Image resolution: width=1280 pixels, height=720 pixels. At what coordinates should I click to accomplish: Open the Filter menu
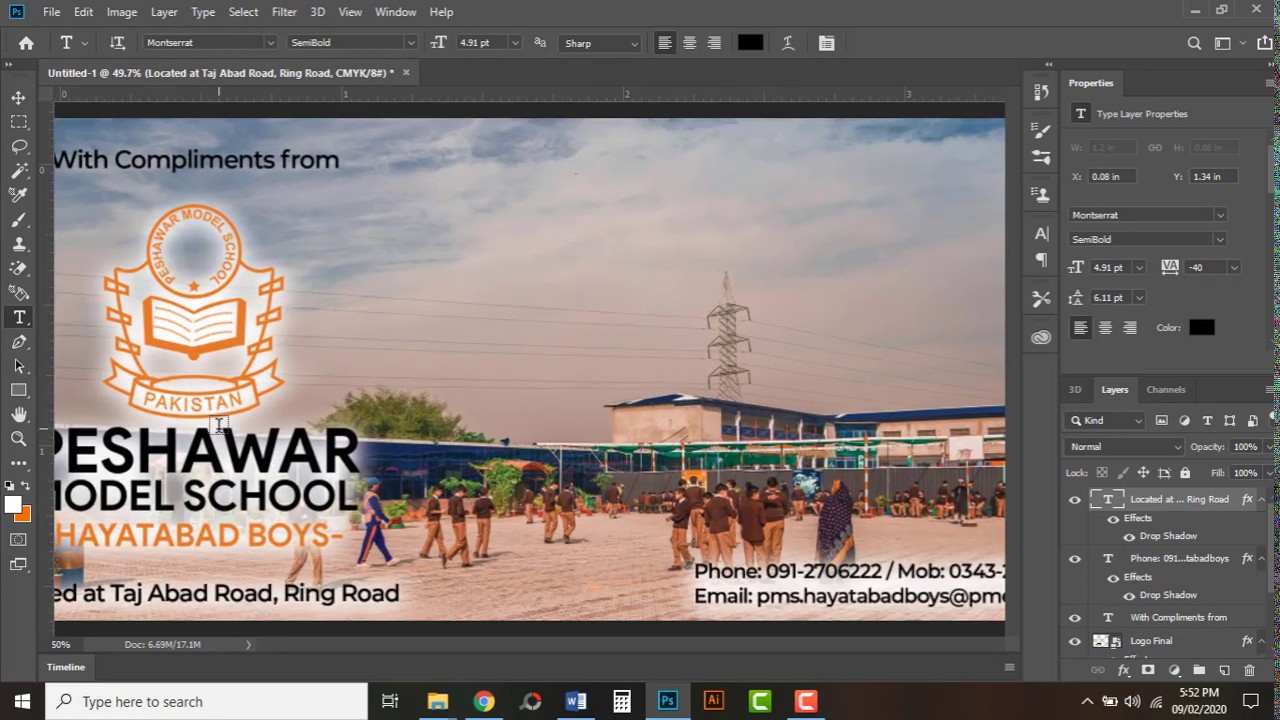pyautogui.click(x=284, y=12)
